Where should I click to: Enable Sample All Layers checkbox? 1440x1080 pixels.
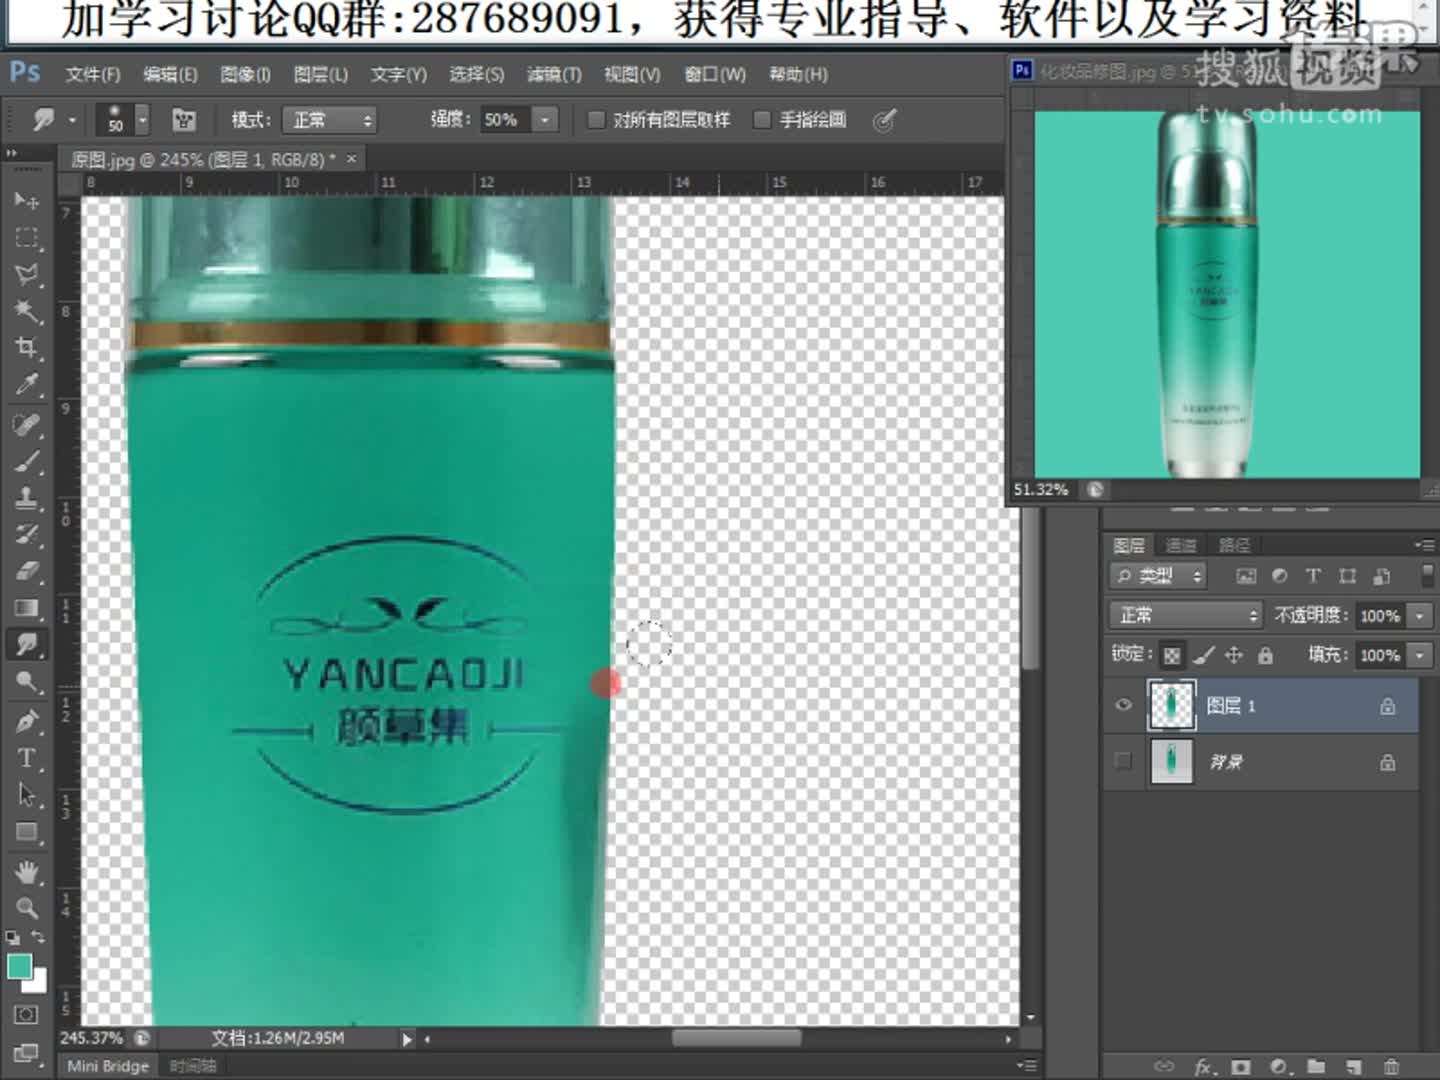click(x=596, y=120)
